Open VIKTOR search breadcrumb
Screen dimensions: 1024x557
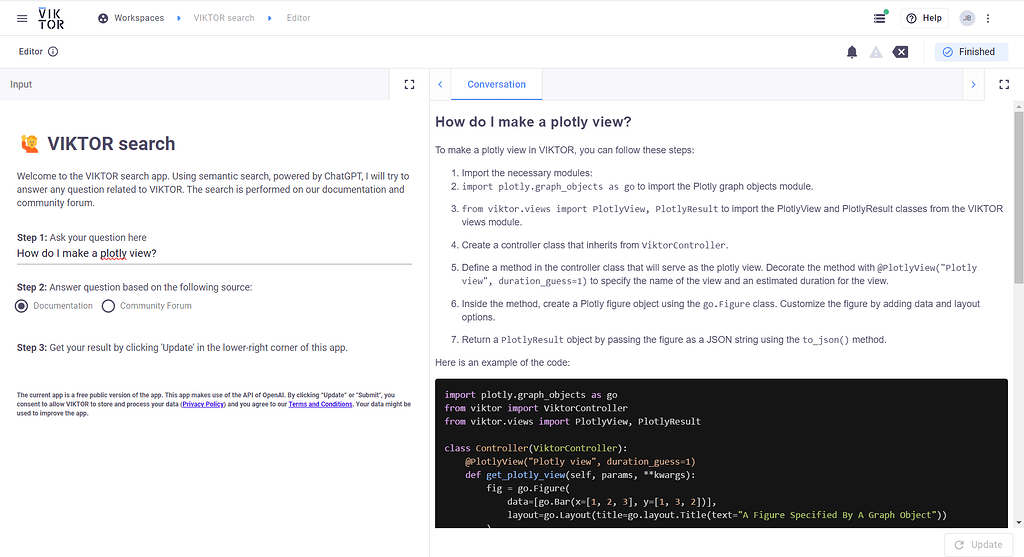click(x=224, y=18)
